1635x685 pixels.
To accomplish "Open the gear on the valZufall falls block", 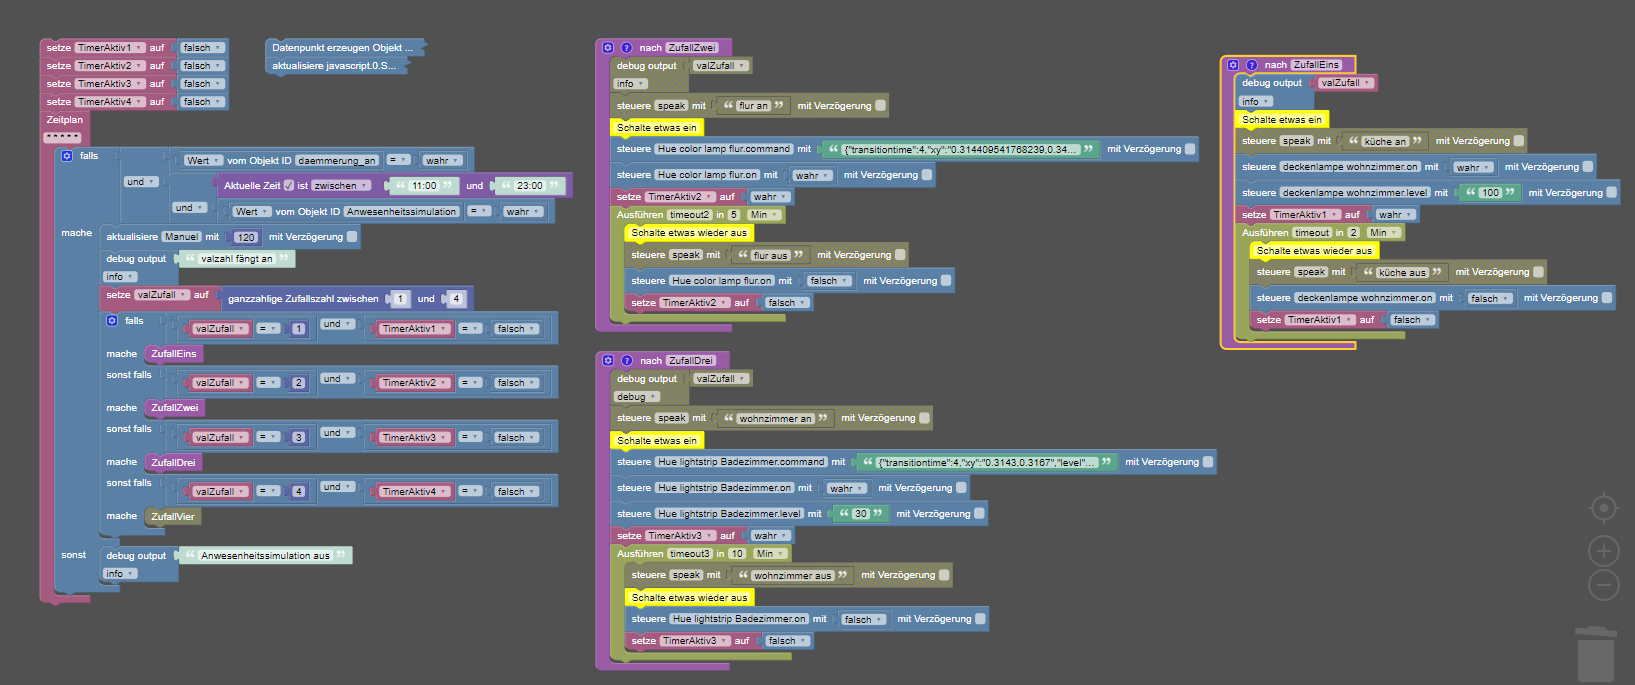I will (112, 321).
